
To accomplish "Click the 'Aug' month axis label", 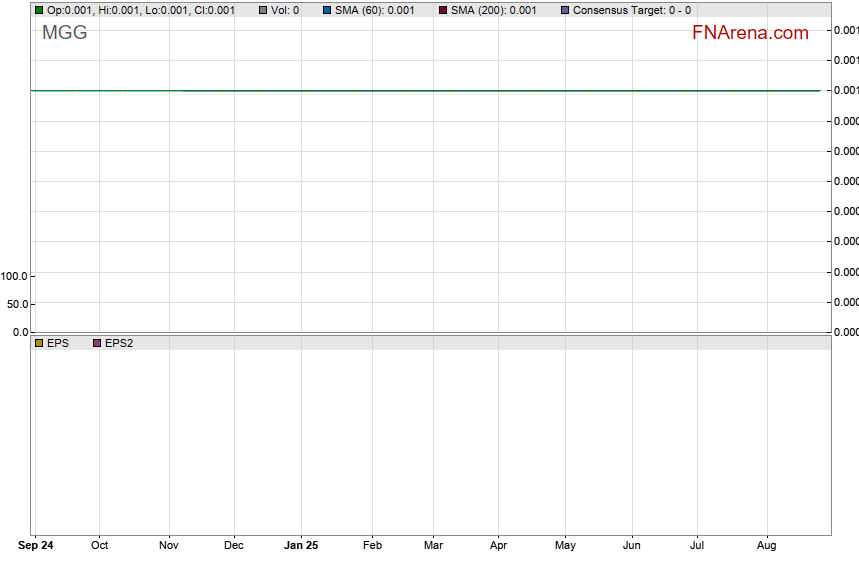I will (x=767, y=546).
